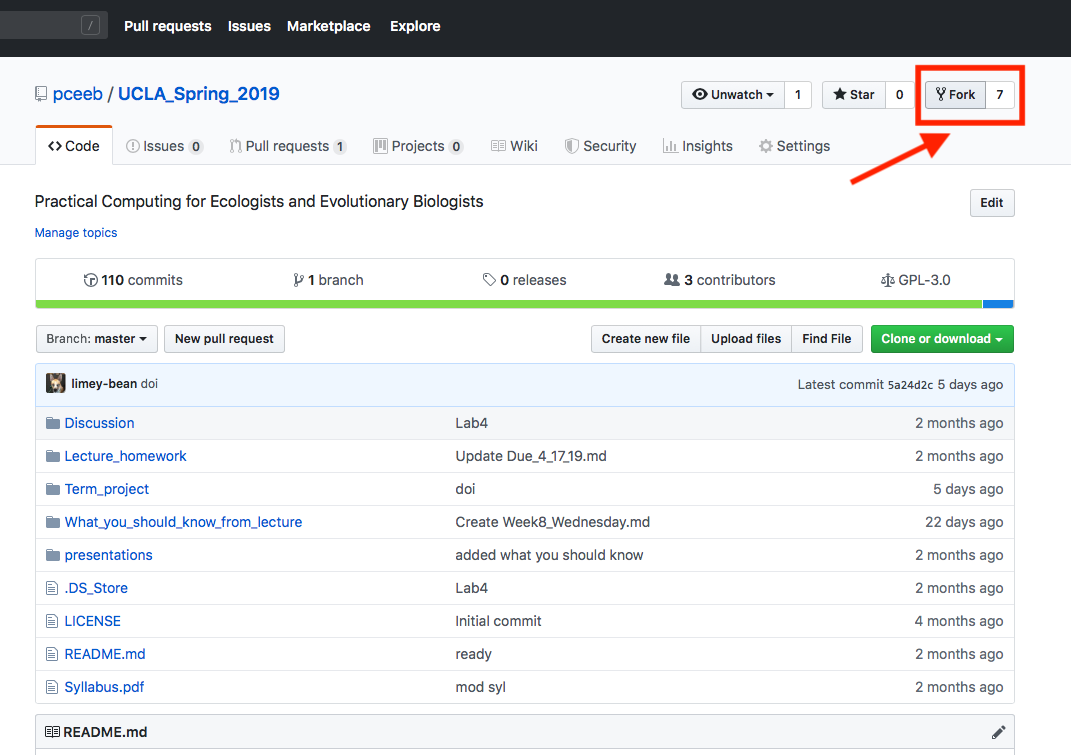Screen dimensions: 1071x755
Task: Click commit message 'Update Due_4_17_19.md'
Action: point(531,456)
